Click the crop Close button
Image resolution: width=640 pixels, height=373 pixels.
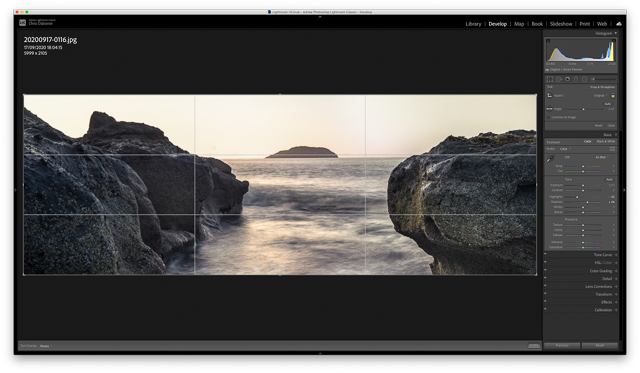click(x=611, y=125)
